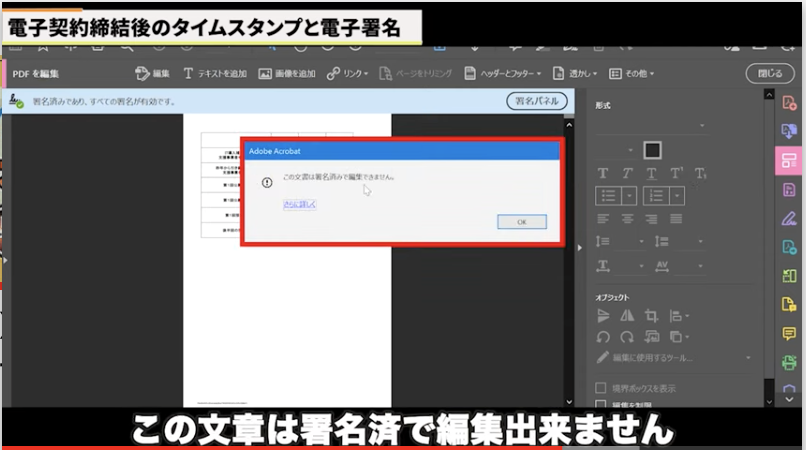
Task: Open the さらに詳しく link in dialog
Action: coord(299,204)
